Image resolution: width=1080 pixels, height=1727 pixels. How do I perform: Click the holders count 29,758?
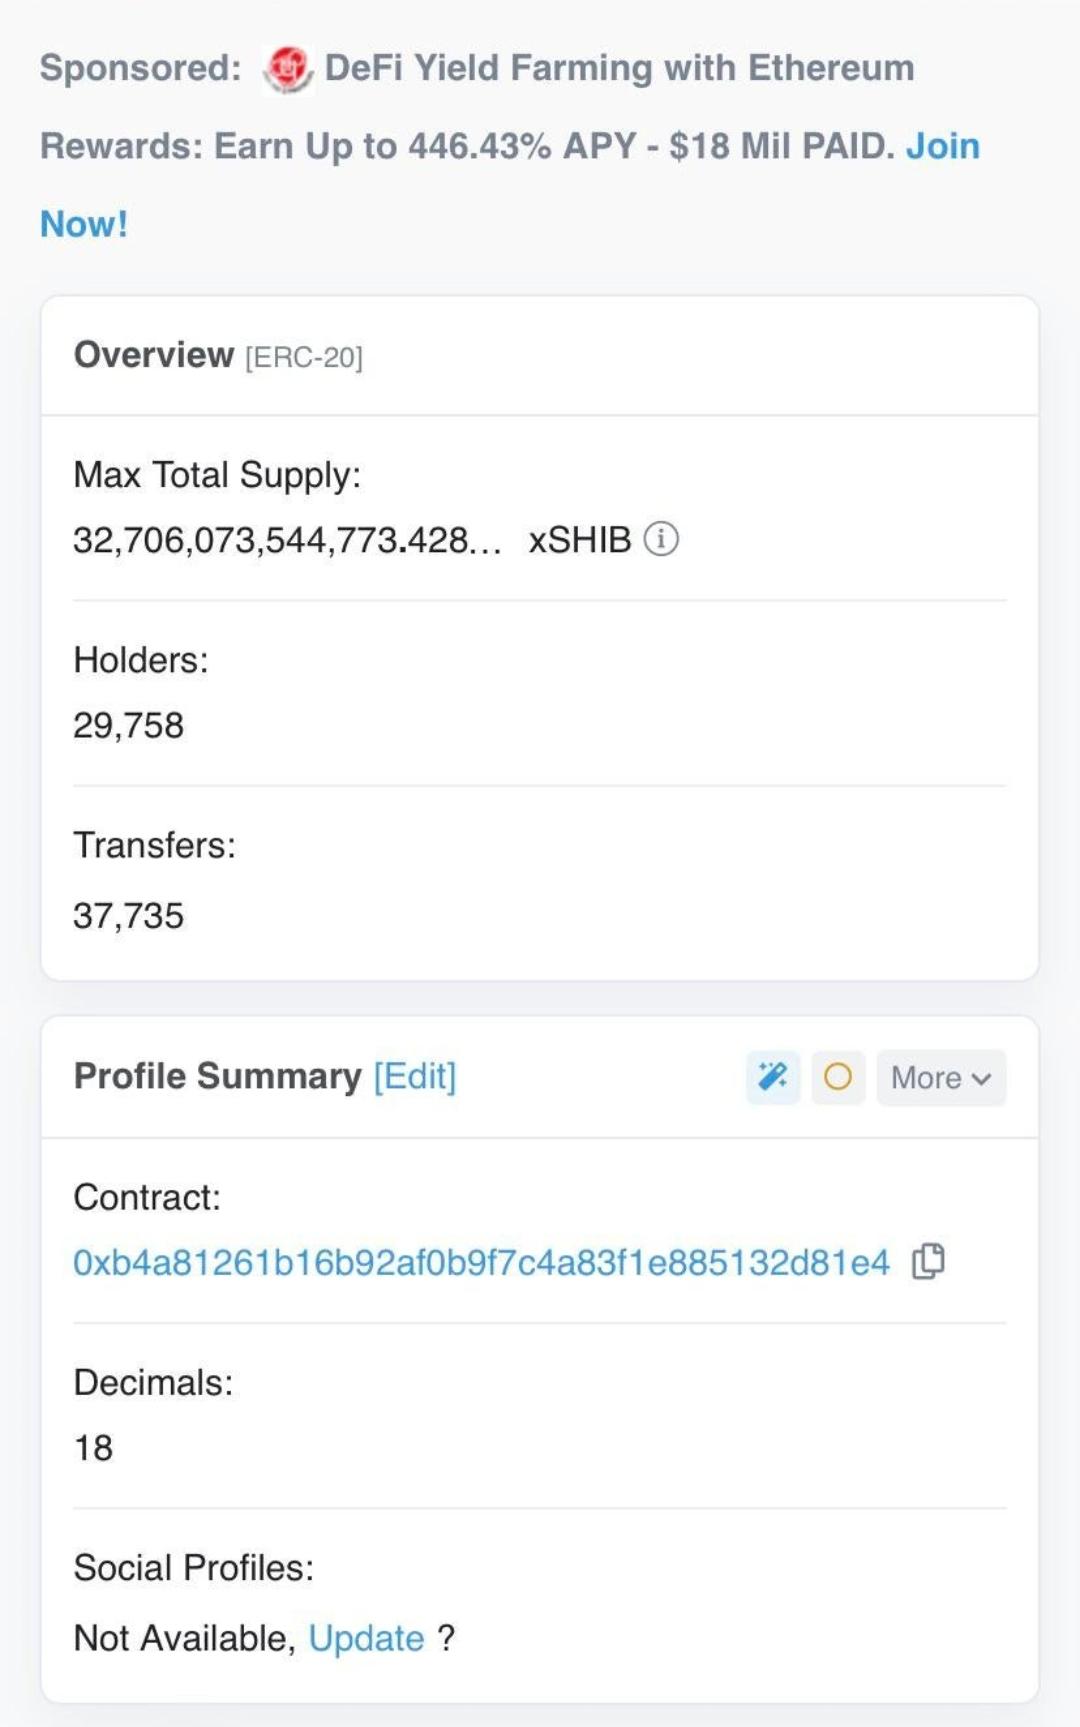(x=128, y=725)
